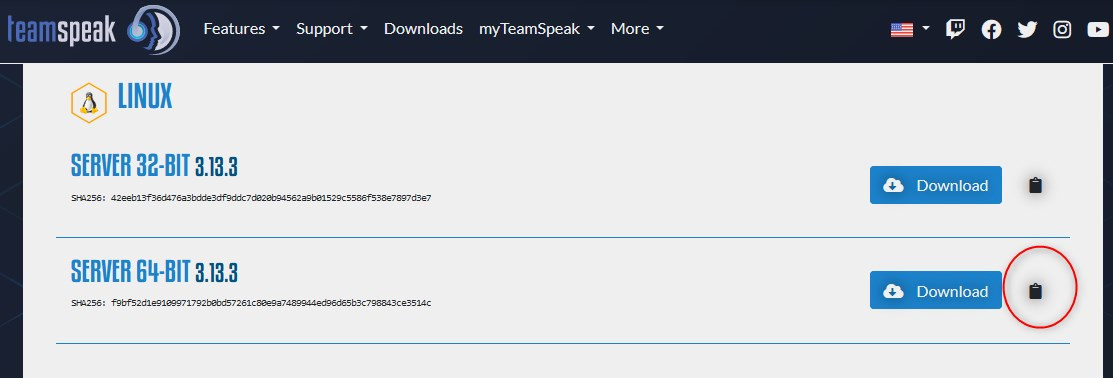Open the language flag dropdown

coord(910,29)
